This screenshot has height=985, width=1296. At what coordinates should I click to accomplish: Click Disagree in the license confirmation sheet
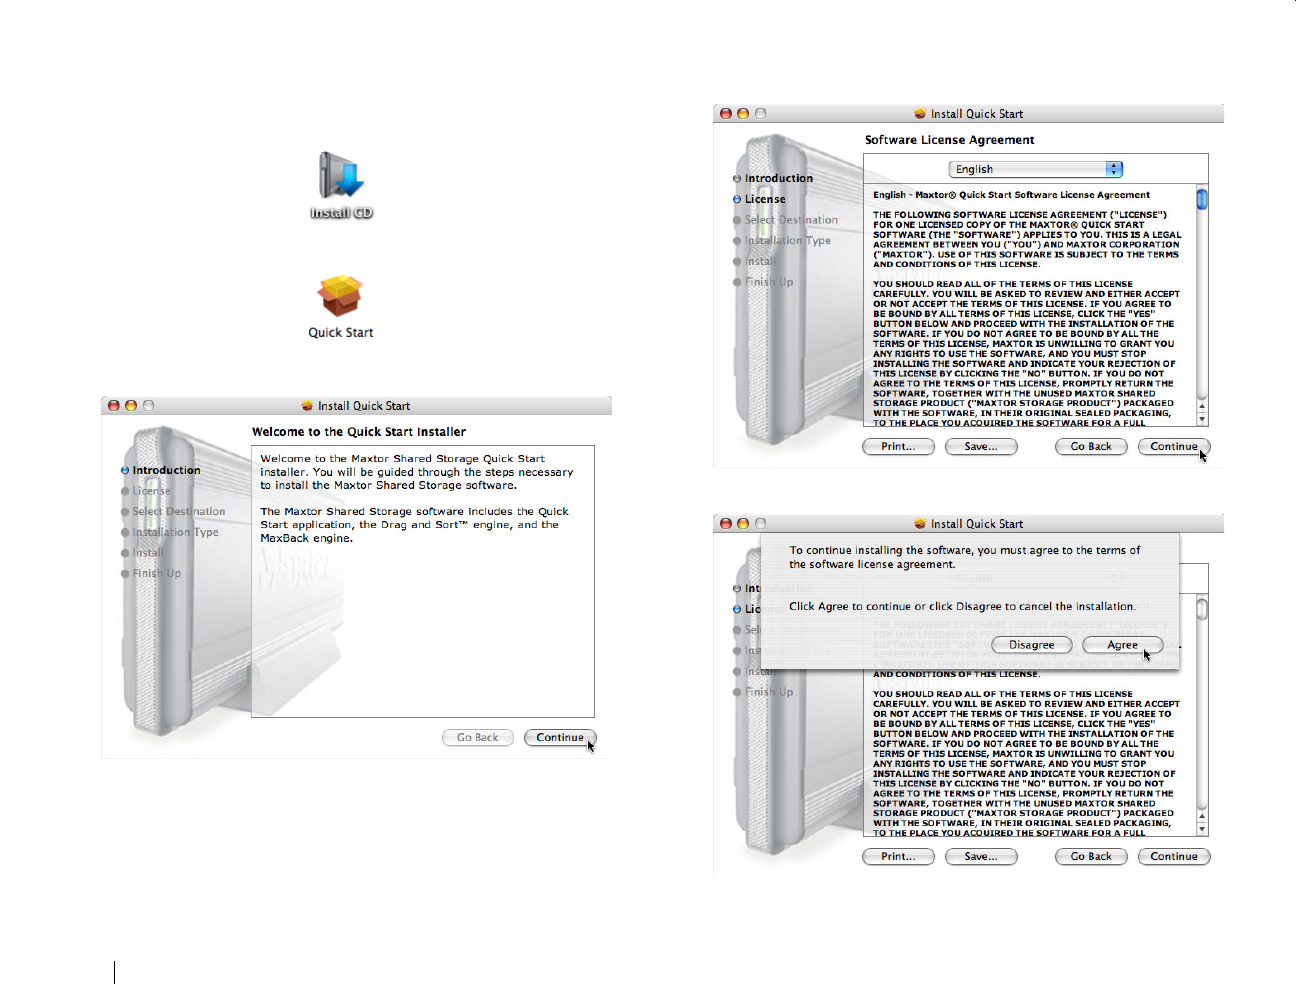(x=1031, y=645)
